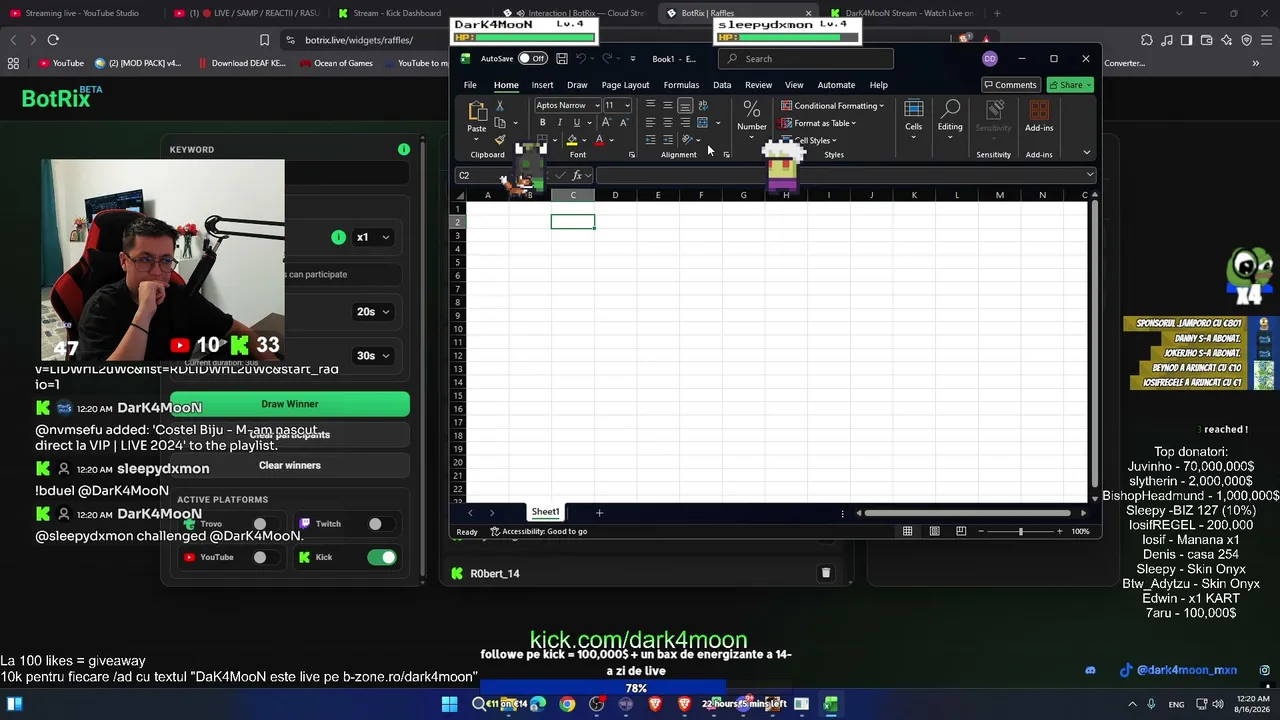This screenshot has width=1280, height=720.
Task: Click the Center alignment icon in Excel
Action: pos(667,122)
